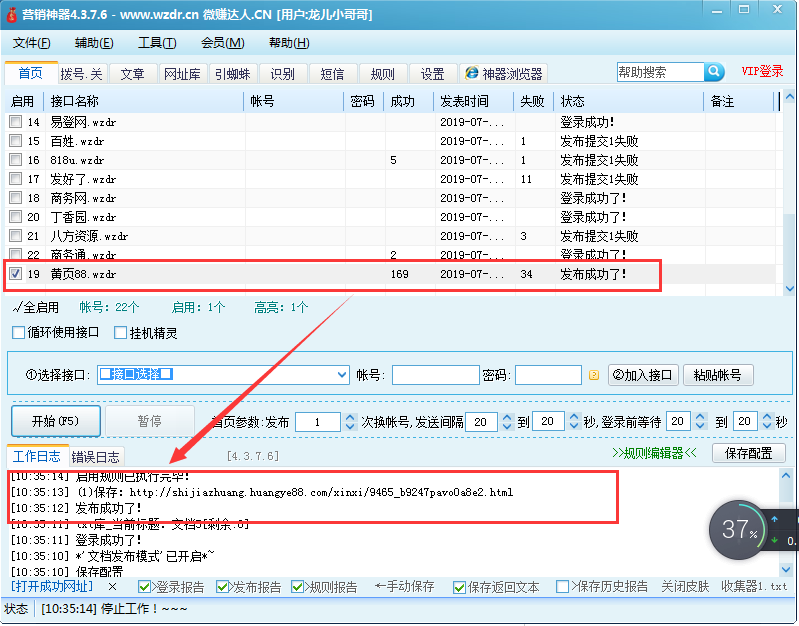Increase second 发送间隔 value stepper

(574, 417)
